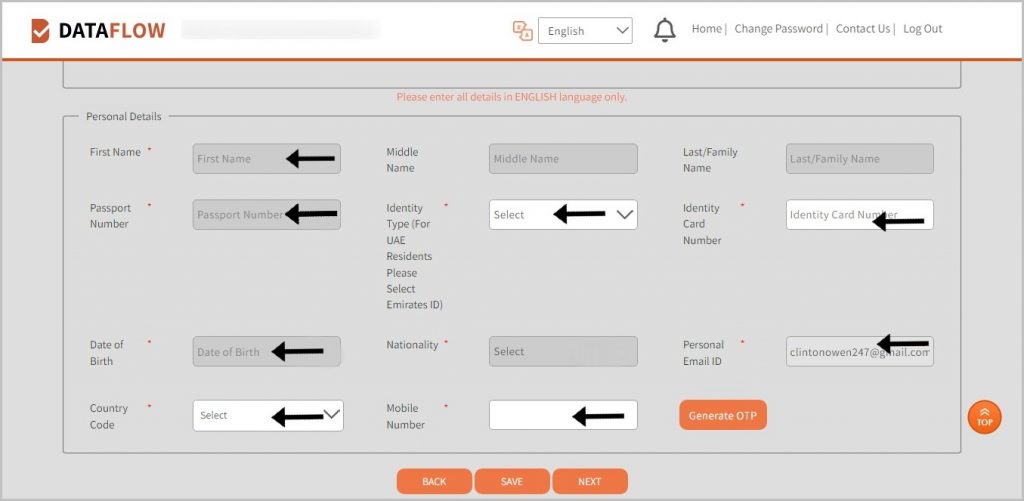Click the BACK button
This screenshot has width=1024, height=501.
pyautogui.click(x=434, y=481)
